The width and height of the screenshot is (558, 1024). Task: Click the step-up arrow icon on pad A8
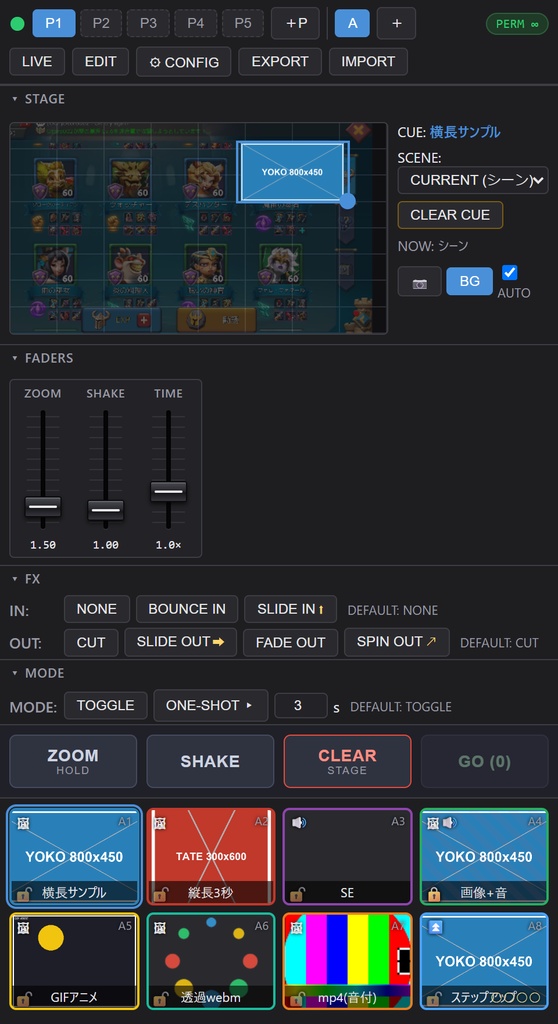click(436, 927)
